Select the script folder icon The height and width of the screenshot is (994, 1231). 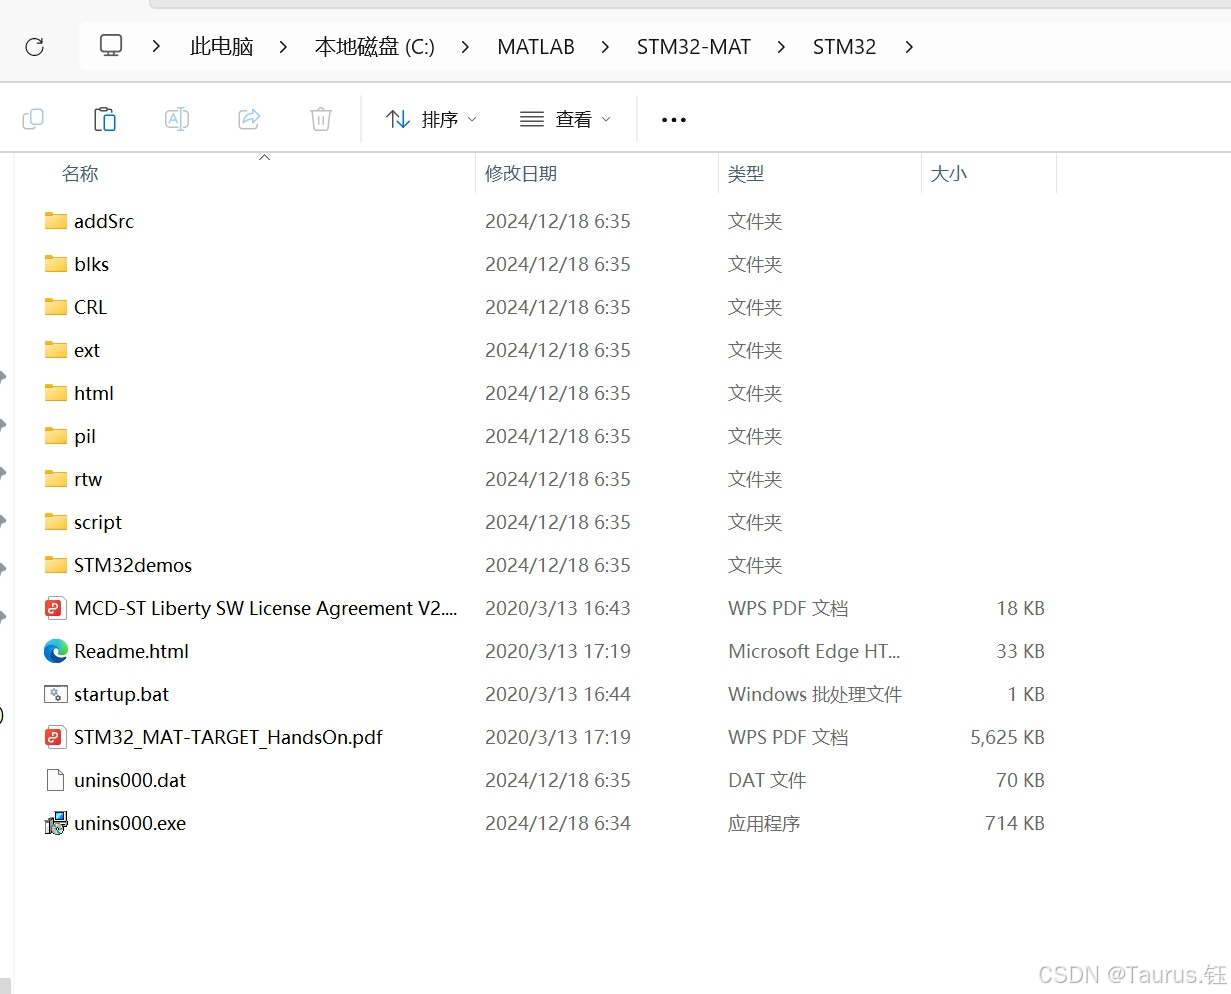coord(56,522)
